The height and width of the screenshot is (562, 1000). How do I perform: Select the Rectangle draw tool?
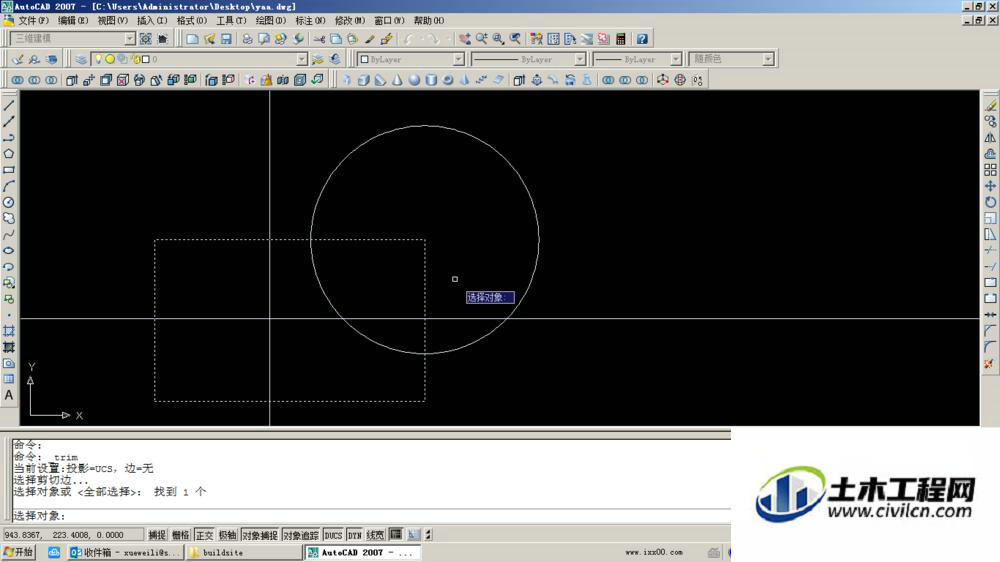[8, 170]
